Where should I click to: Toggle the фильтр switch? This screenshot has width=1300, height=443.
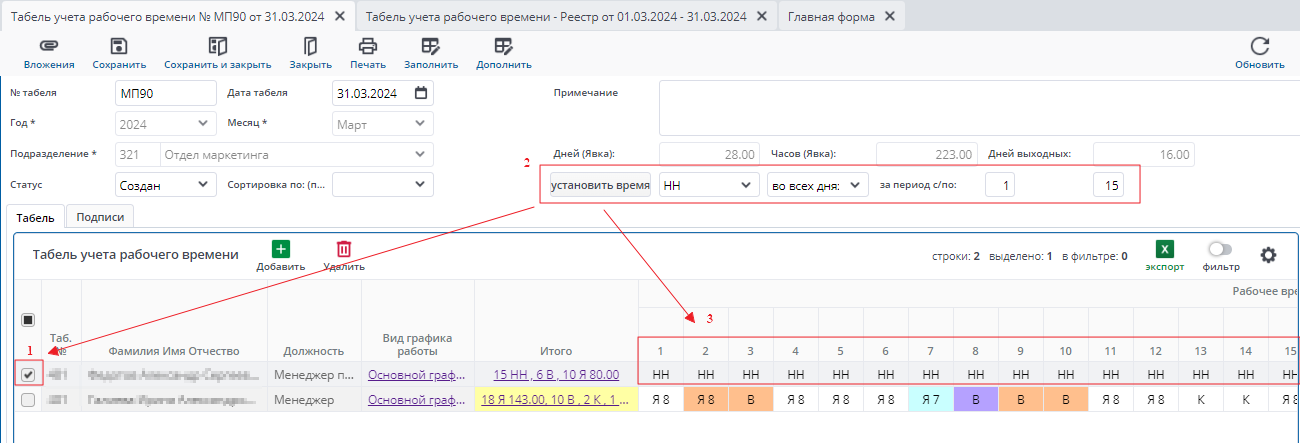(x=1221, y=250)
